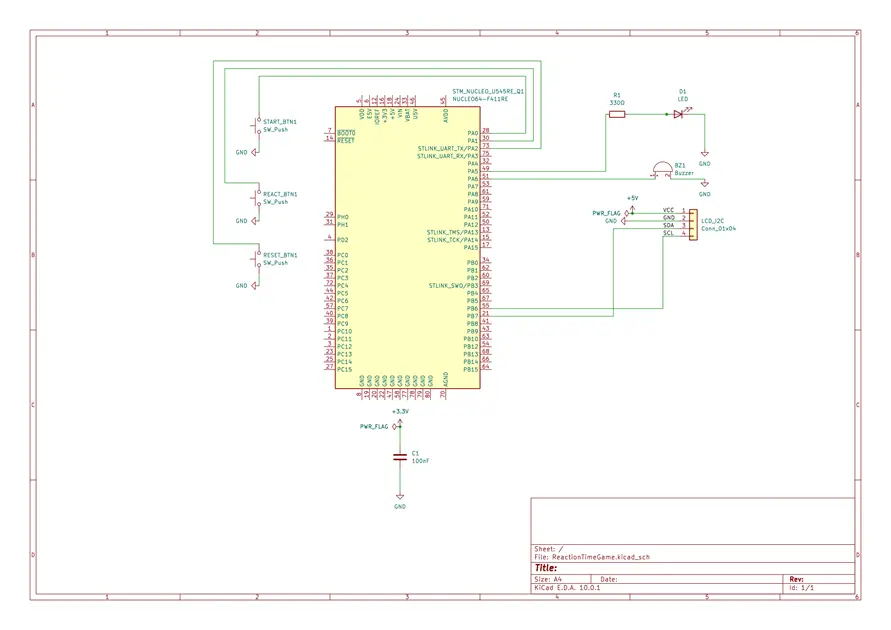Viewport: 891px width, 630px height.
Task: Click the VCC pin name on LCD connector
Action: tap(668, 210)
